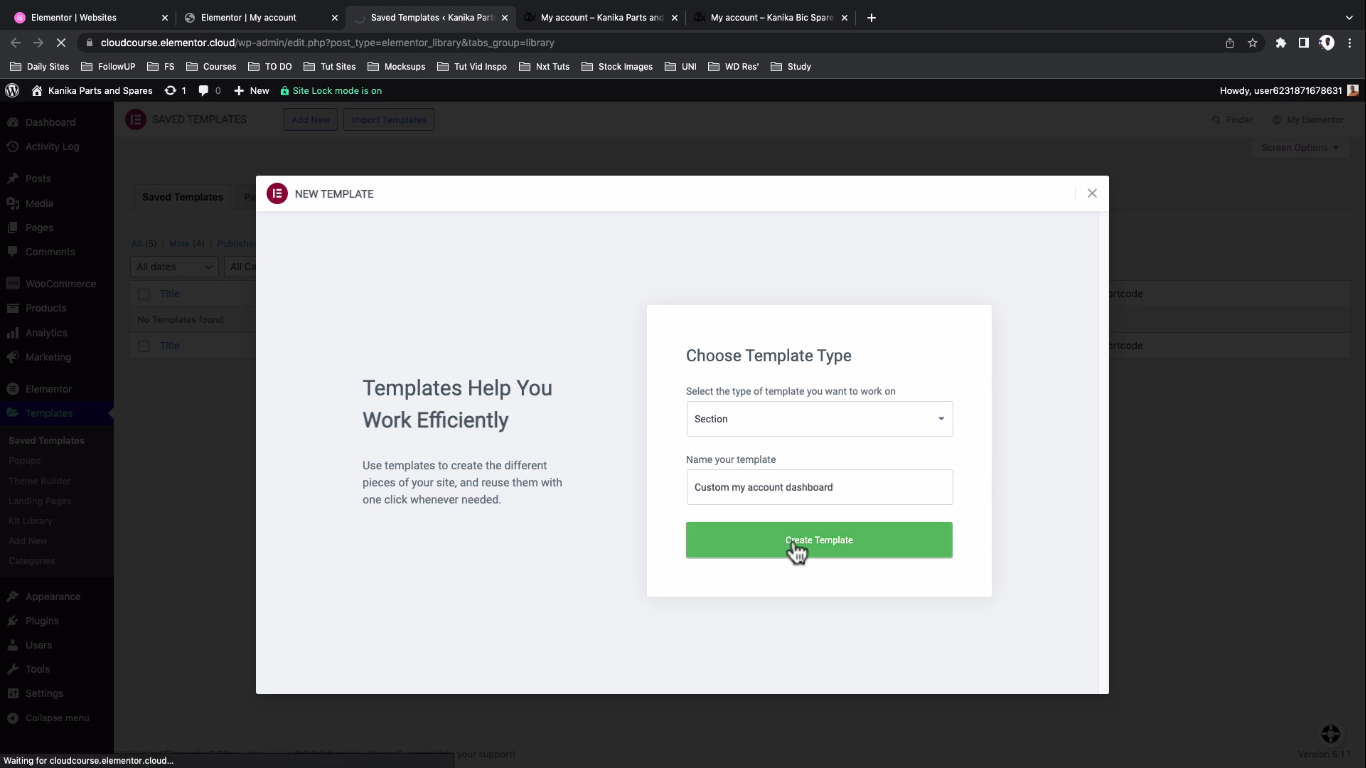
Task: Switch to My account – Kanika Parts tab
Action: [x=601, y=17]
